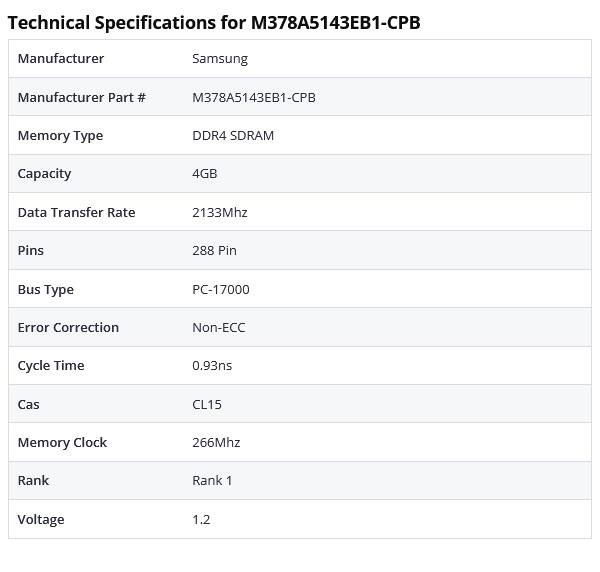Select the heading 'Technical Specifications for M378A5143EB1-CPB'
Image resolution: width=600 pixels, height=572 pixels.
[x=214, y=23]
